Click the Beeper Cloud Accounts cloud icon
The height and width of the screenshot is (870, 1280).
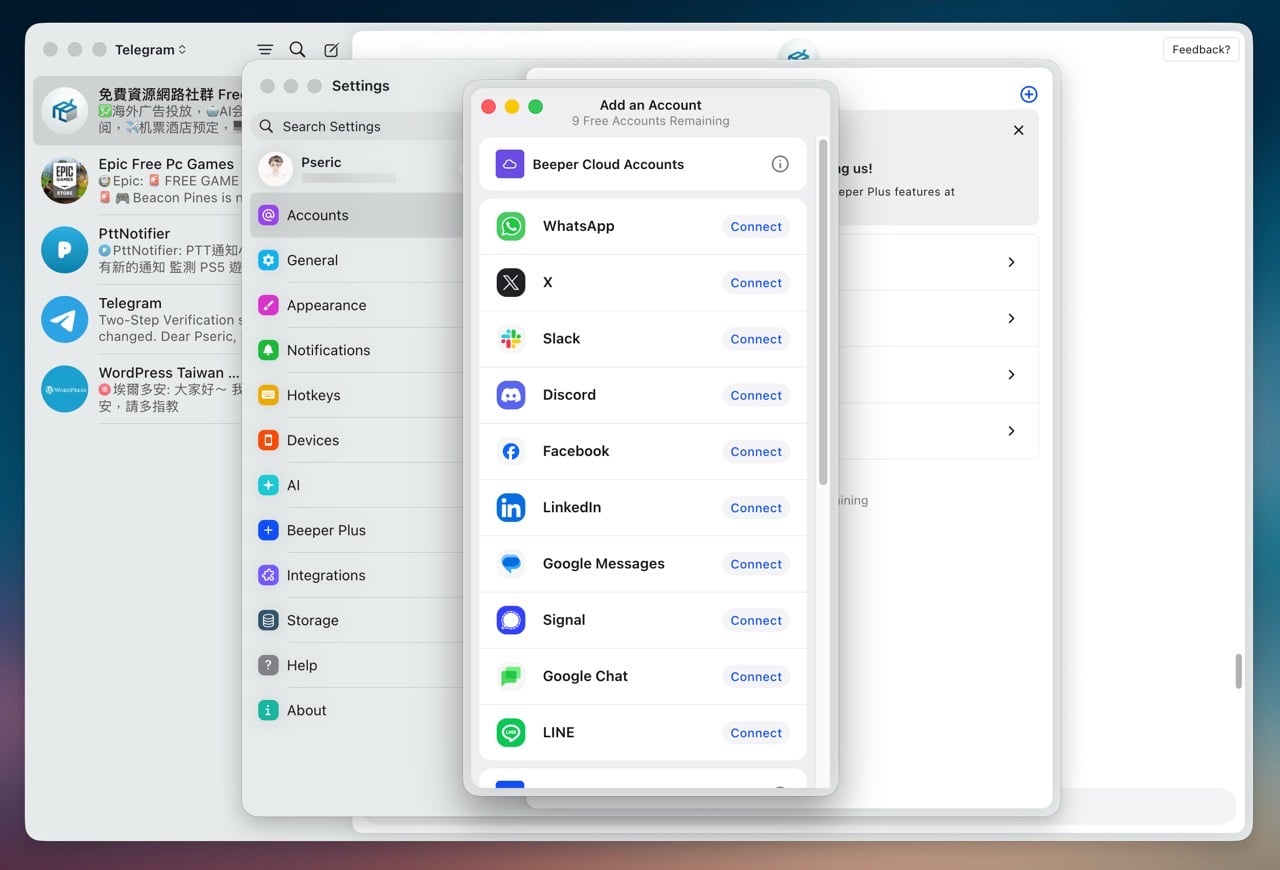coord(510,164)
